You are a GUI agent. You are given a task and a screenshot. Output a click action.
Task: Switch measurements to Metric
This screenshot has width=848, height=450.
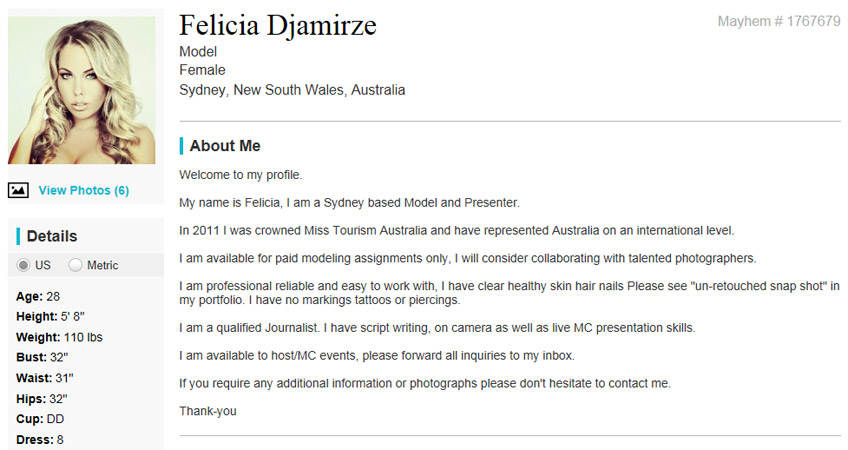tap(76, 265)
